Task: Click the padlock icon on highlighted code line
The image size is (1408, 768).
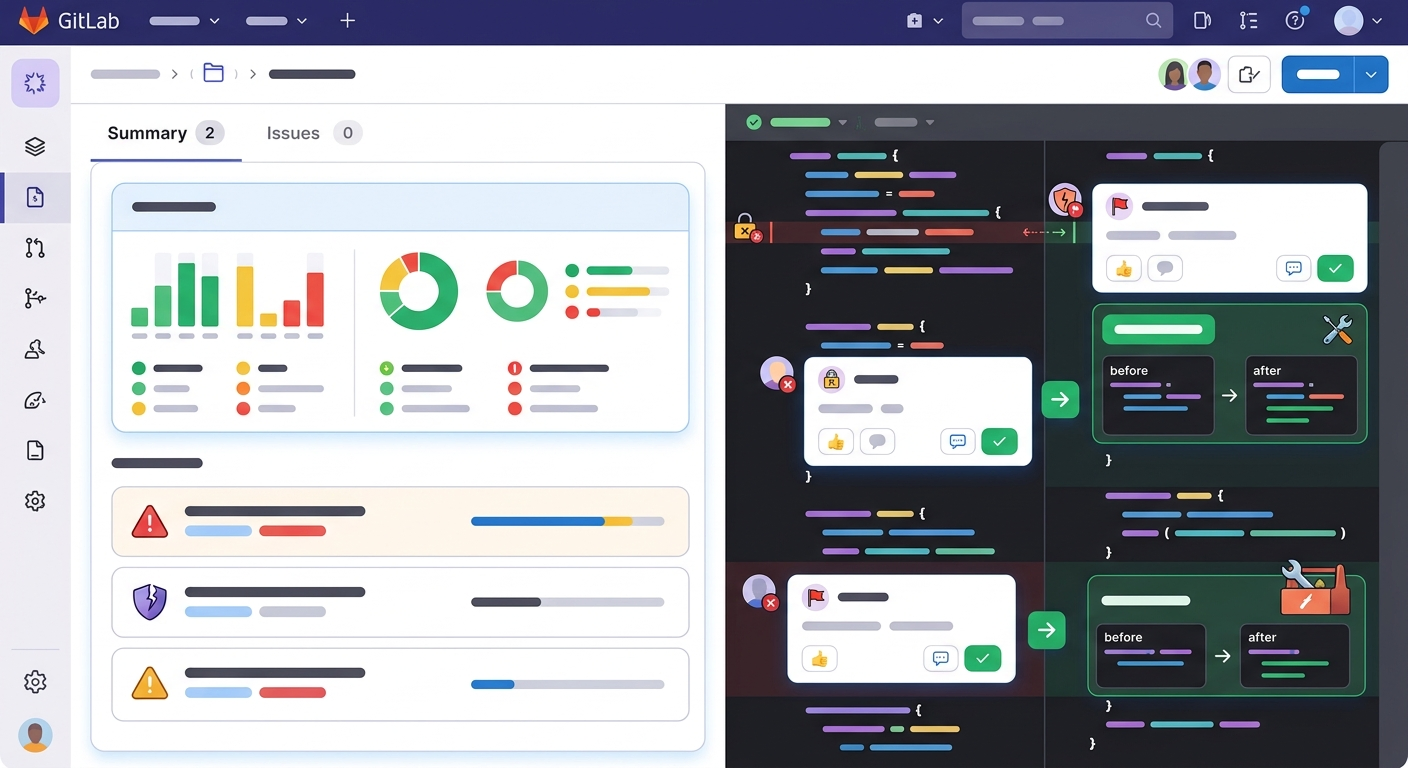Action: (x=745, y=227)
